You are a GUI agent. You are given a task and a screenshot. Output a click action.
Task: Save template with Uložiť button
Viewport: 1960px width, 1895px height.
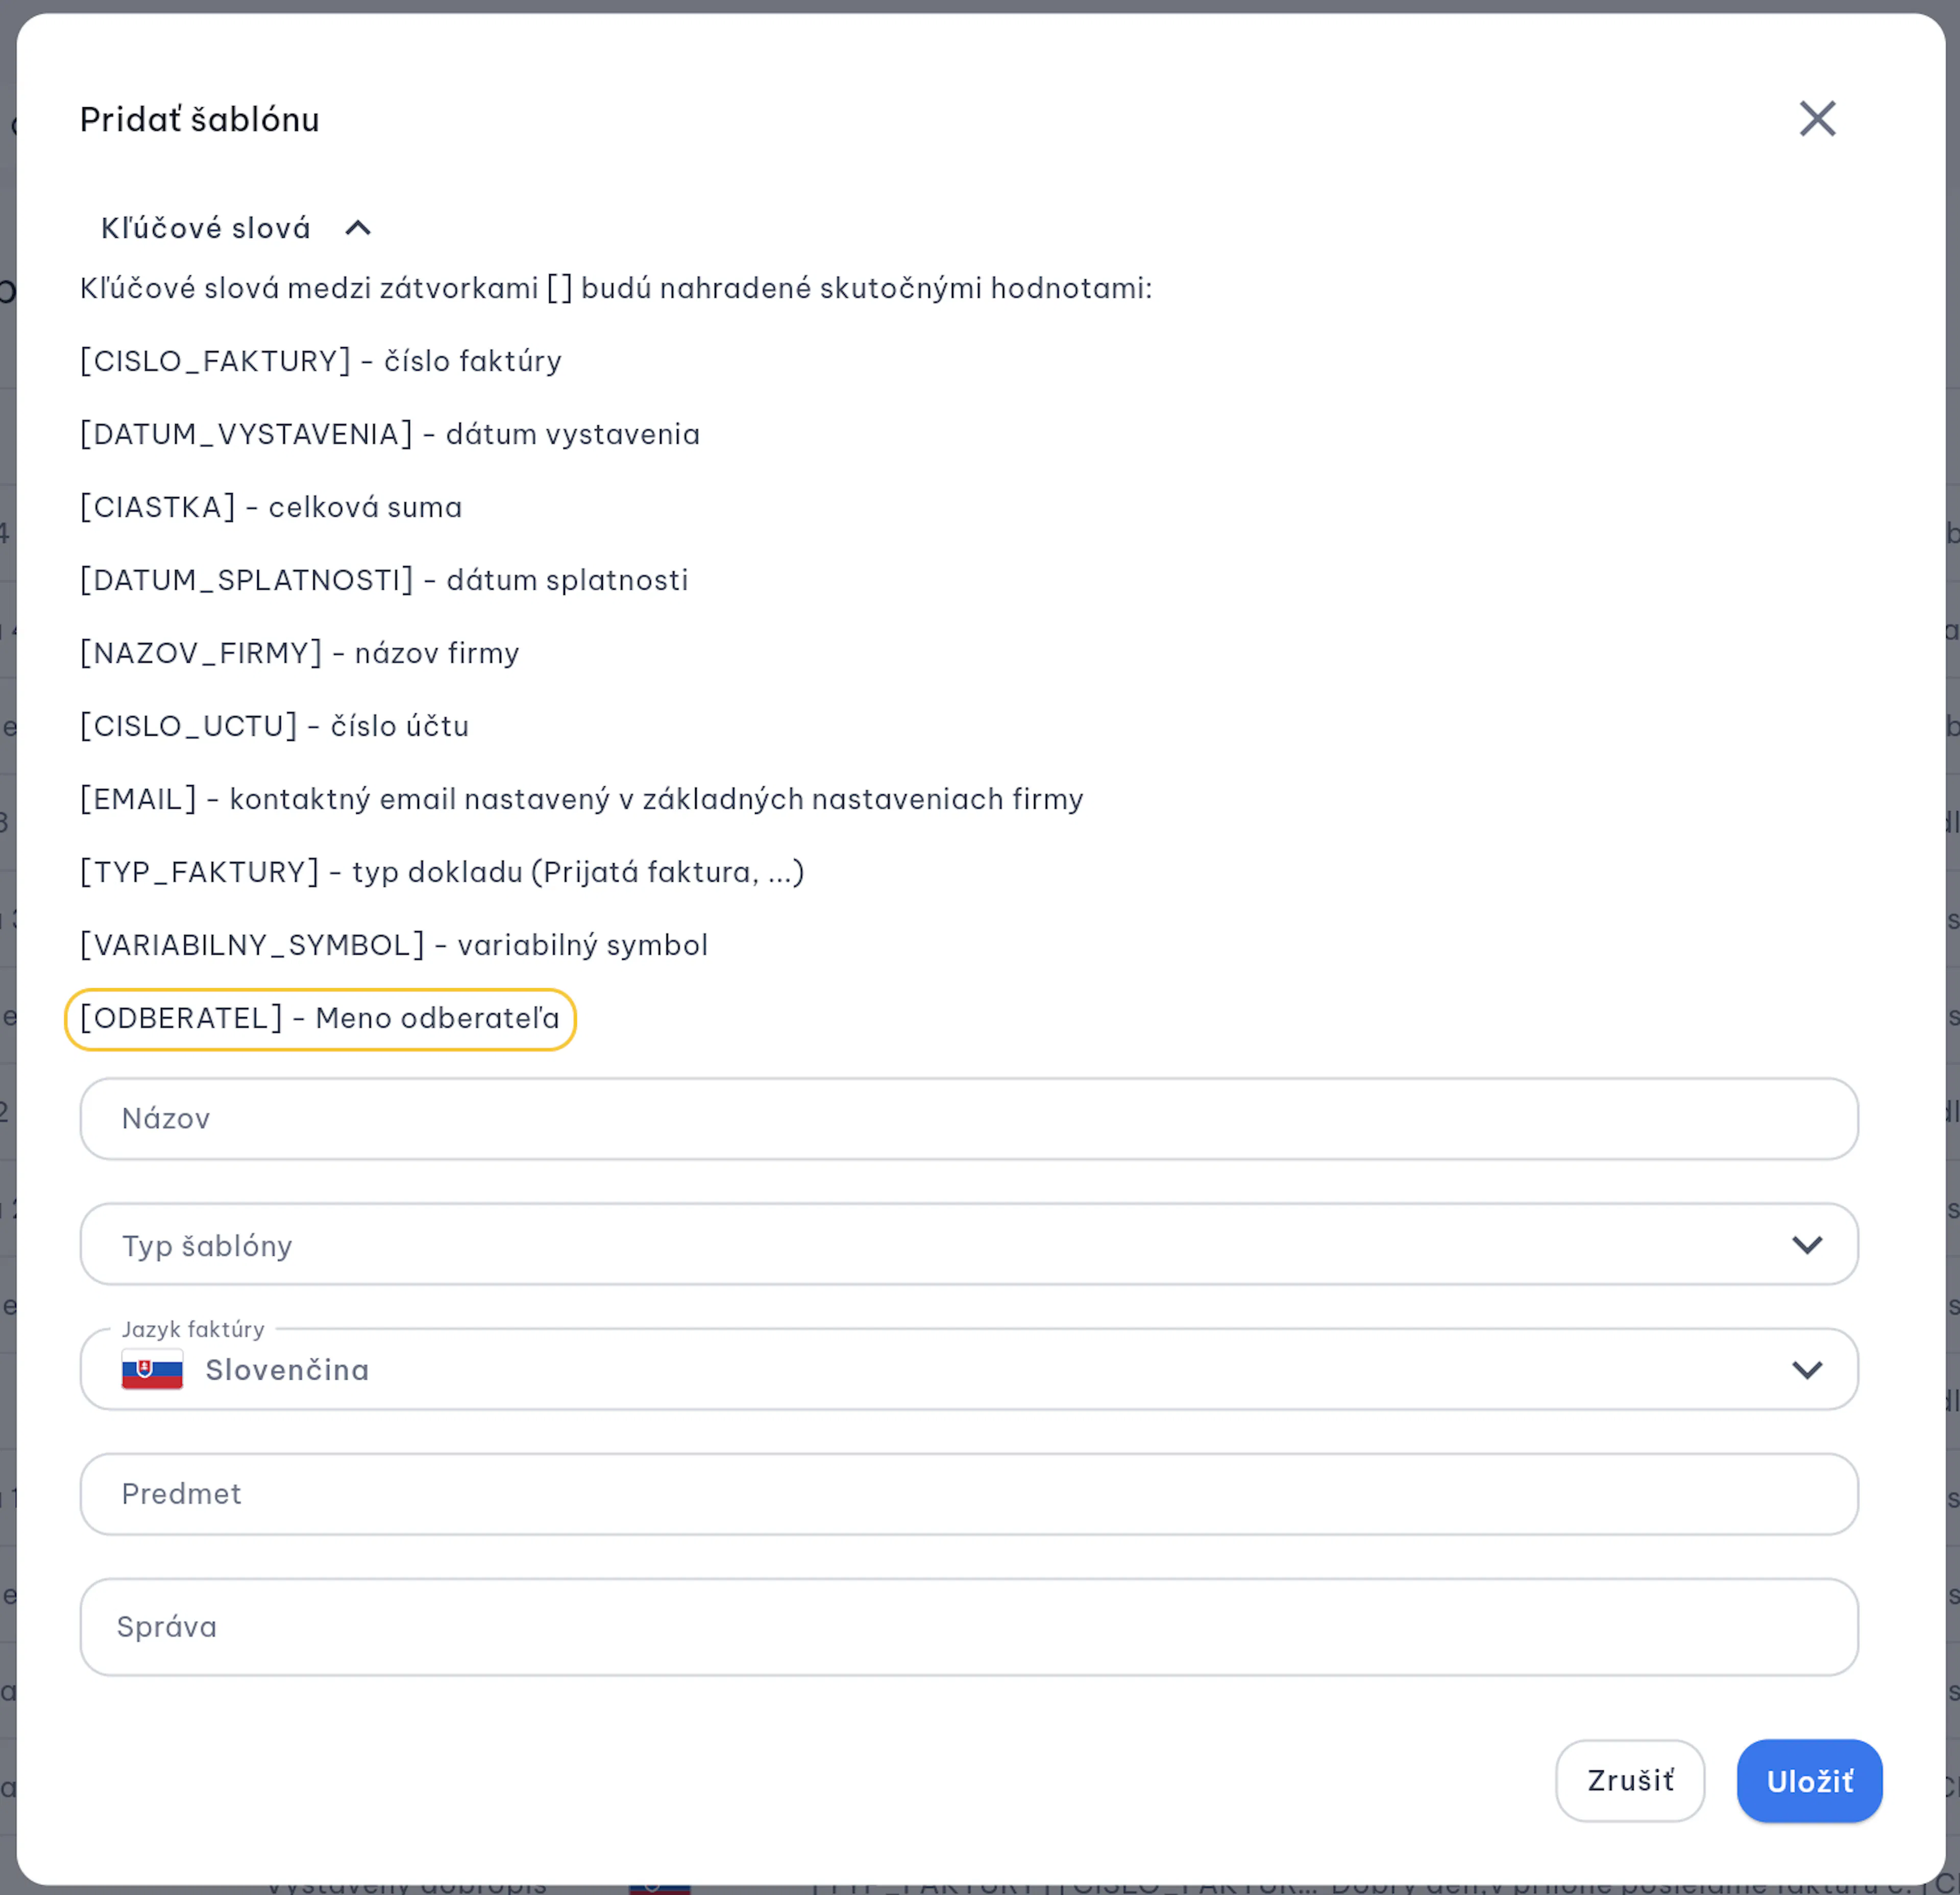point(1809,1780)
